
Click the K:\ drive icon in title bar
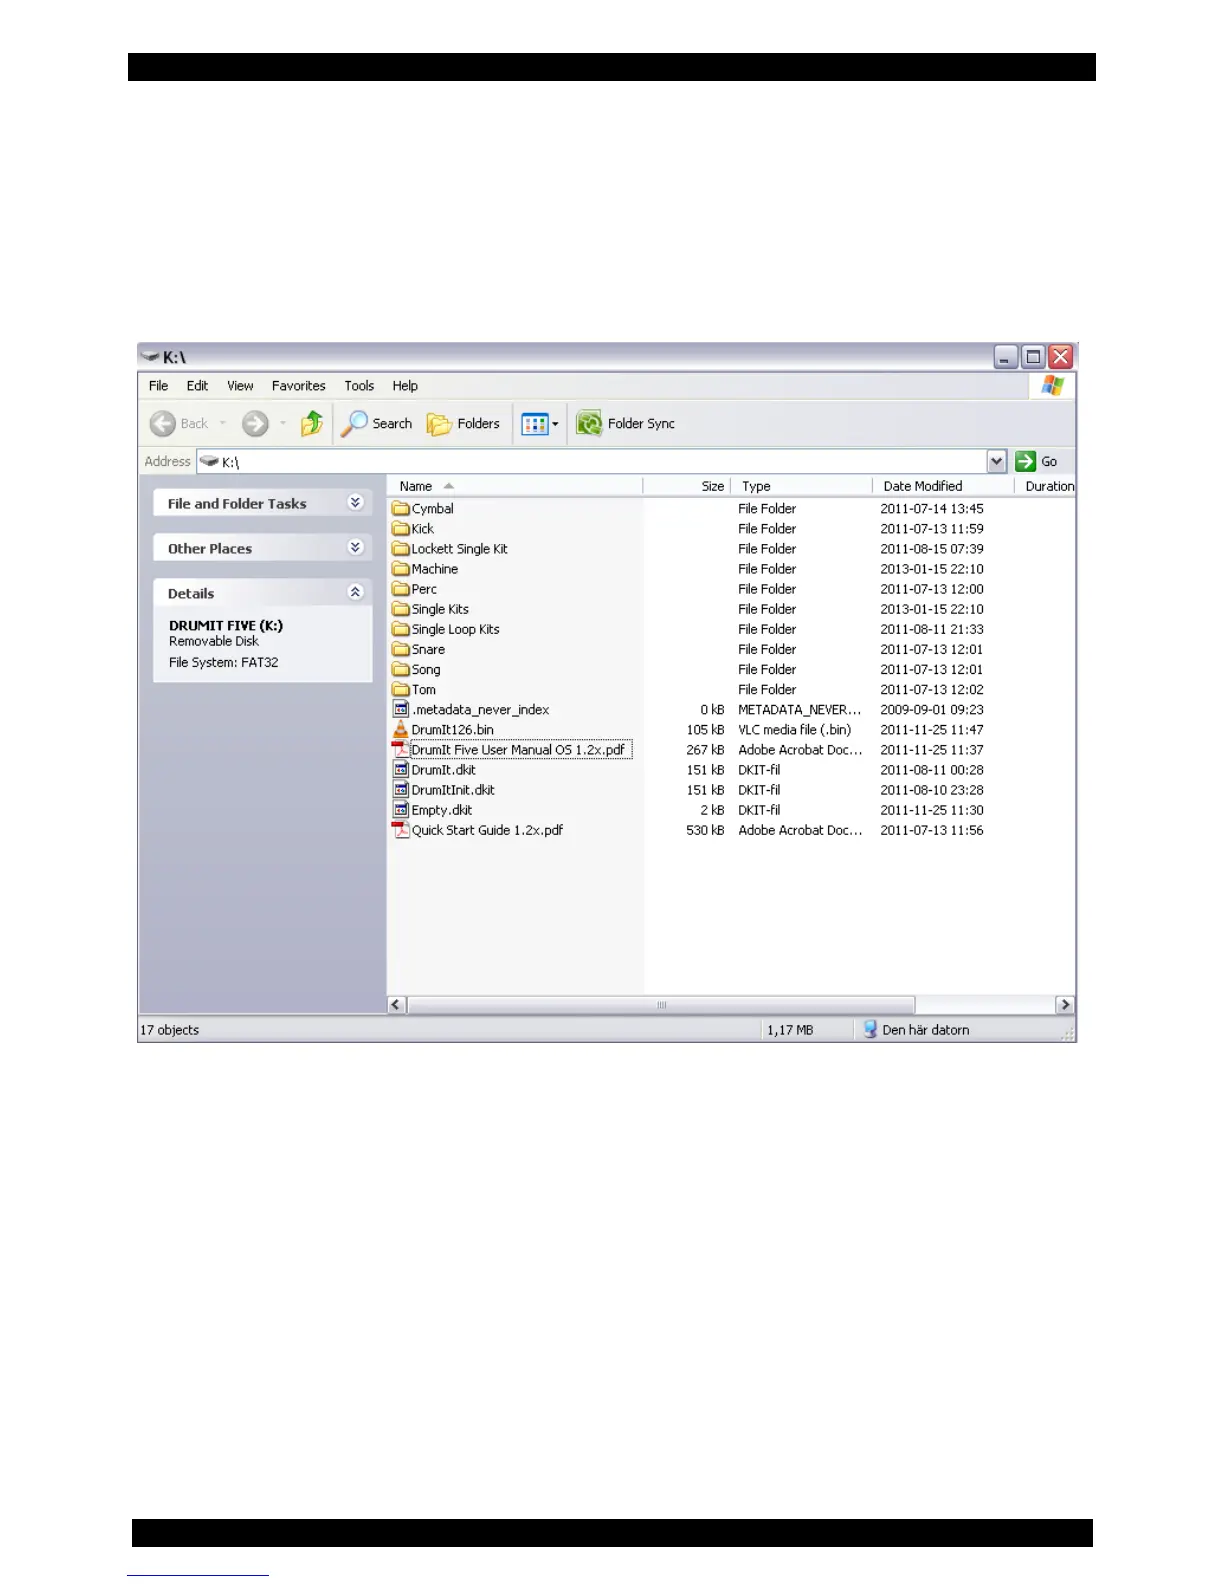coord(150,356)
